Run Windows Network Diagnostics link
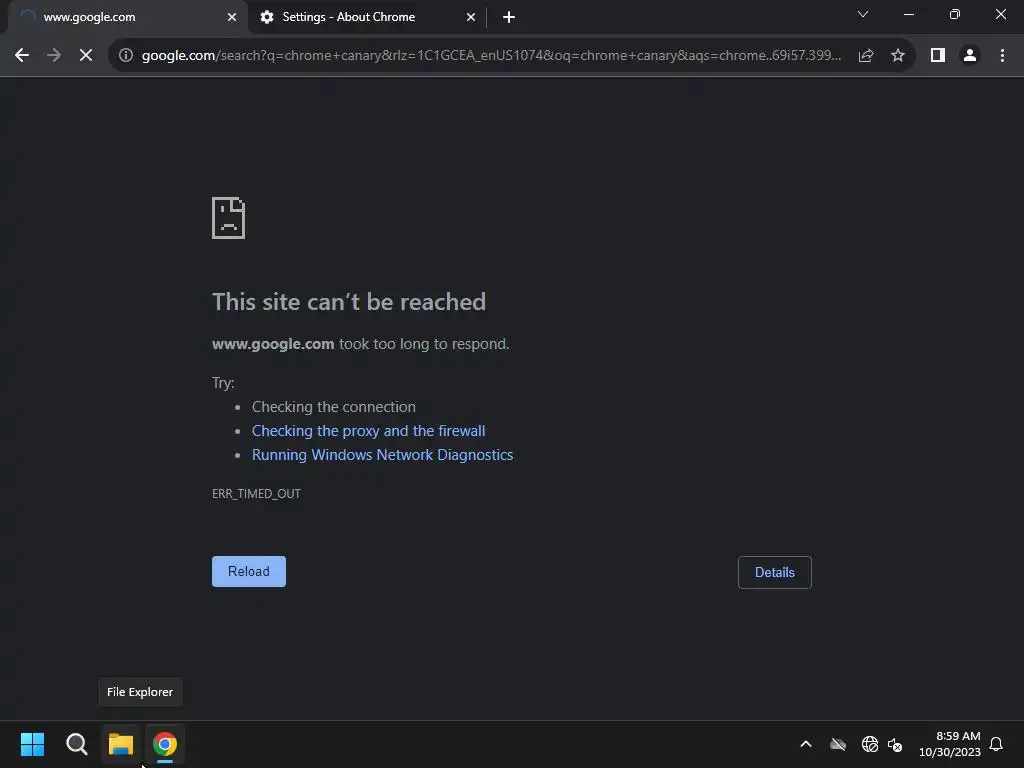 pyautogui.click(x=383, y=455)
